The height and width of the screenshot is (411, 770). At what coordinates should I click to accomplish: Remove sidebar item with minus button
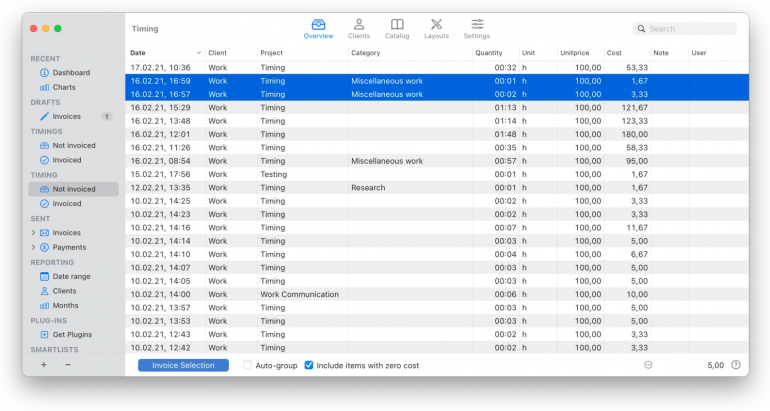(68, 365)
